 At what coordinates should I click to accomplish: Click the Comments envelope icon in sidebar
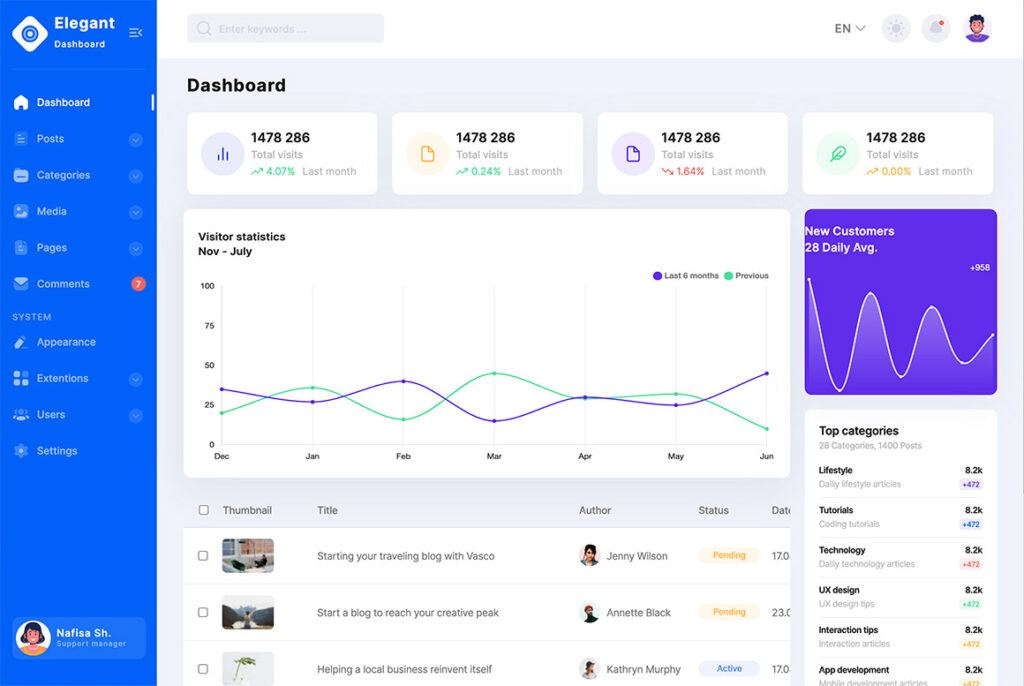(21, 284)
